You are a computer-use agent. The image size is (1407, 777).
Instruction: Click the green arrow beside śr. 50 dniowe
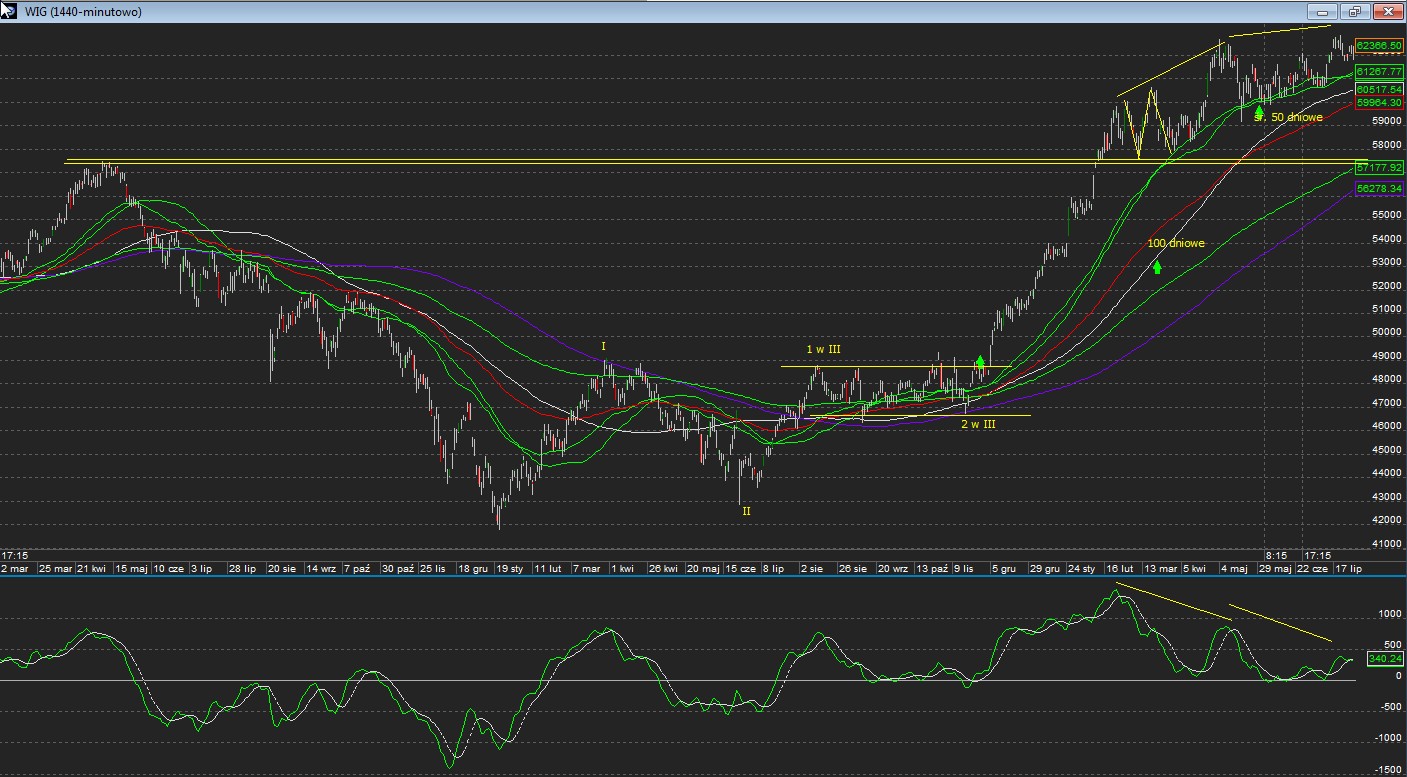pos(1259,113)
